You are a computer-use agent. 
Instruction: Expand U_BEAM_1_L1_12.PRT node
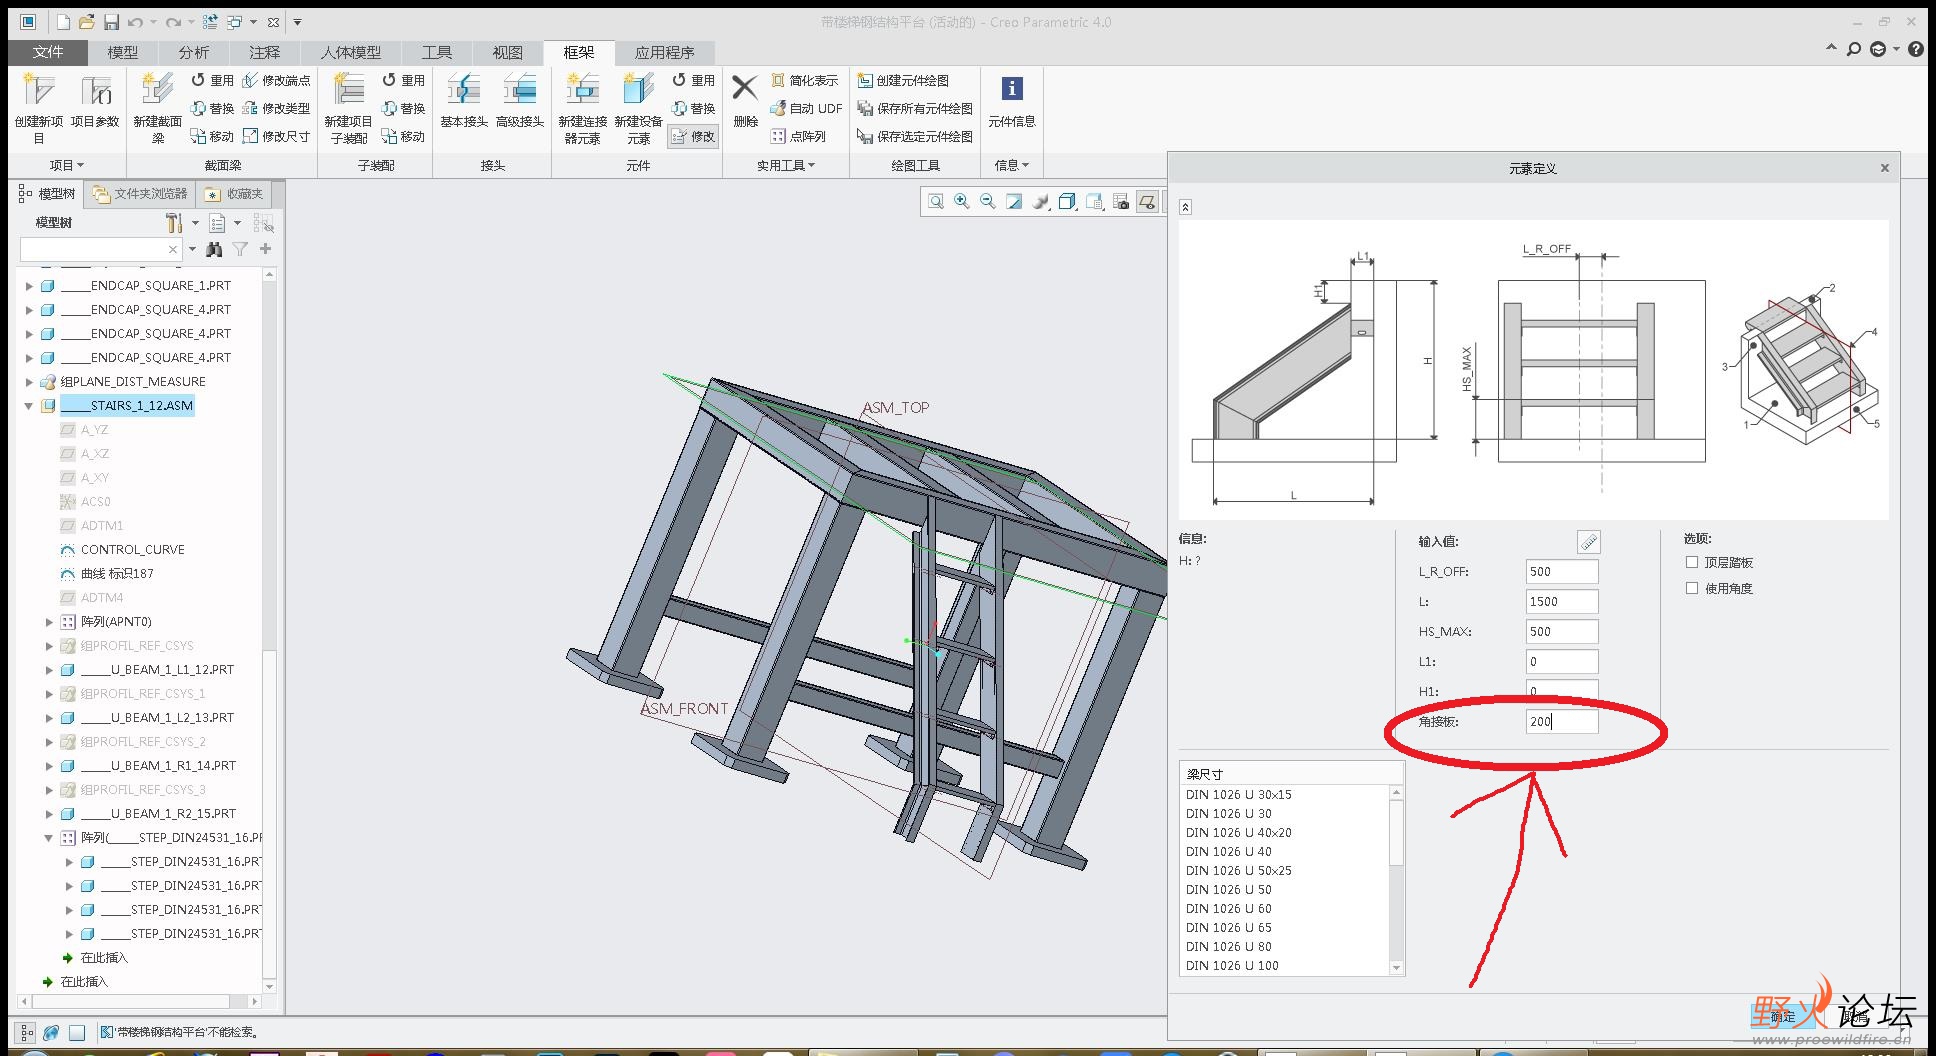tap(49, 670)
